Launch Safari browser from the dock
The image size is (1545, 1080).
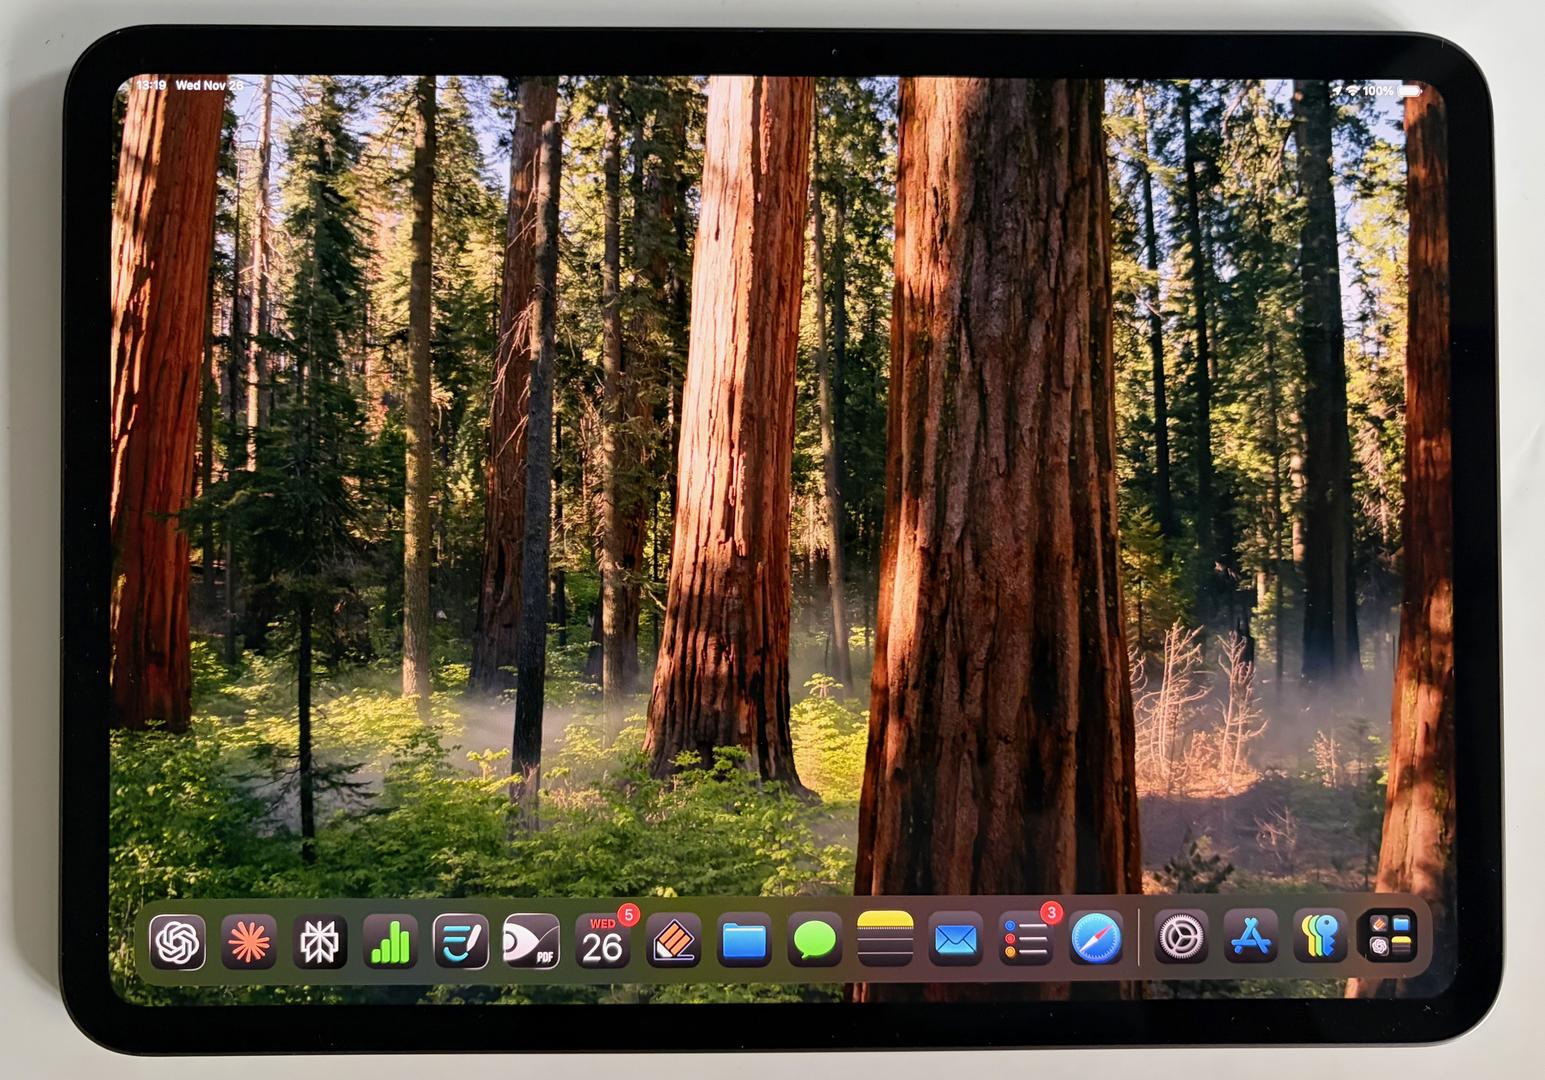[1096, 941]
